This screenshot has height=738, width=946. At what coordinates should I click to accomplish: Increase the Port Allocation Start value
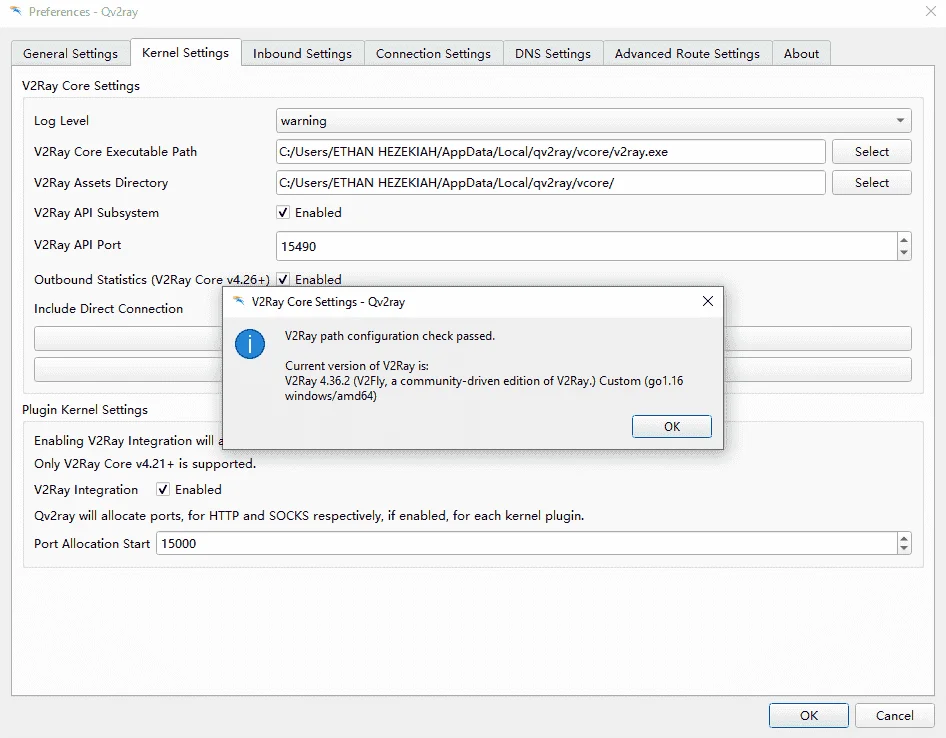pyautogui.click(x=904, y=538)
